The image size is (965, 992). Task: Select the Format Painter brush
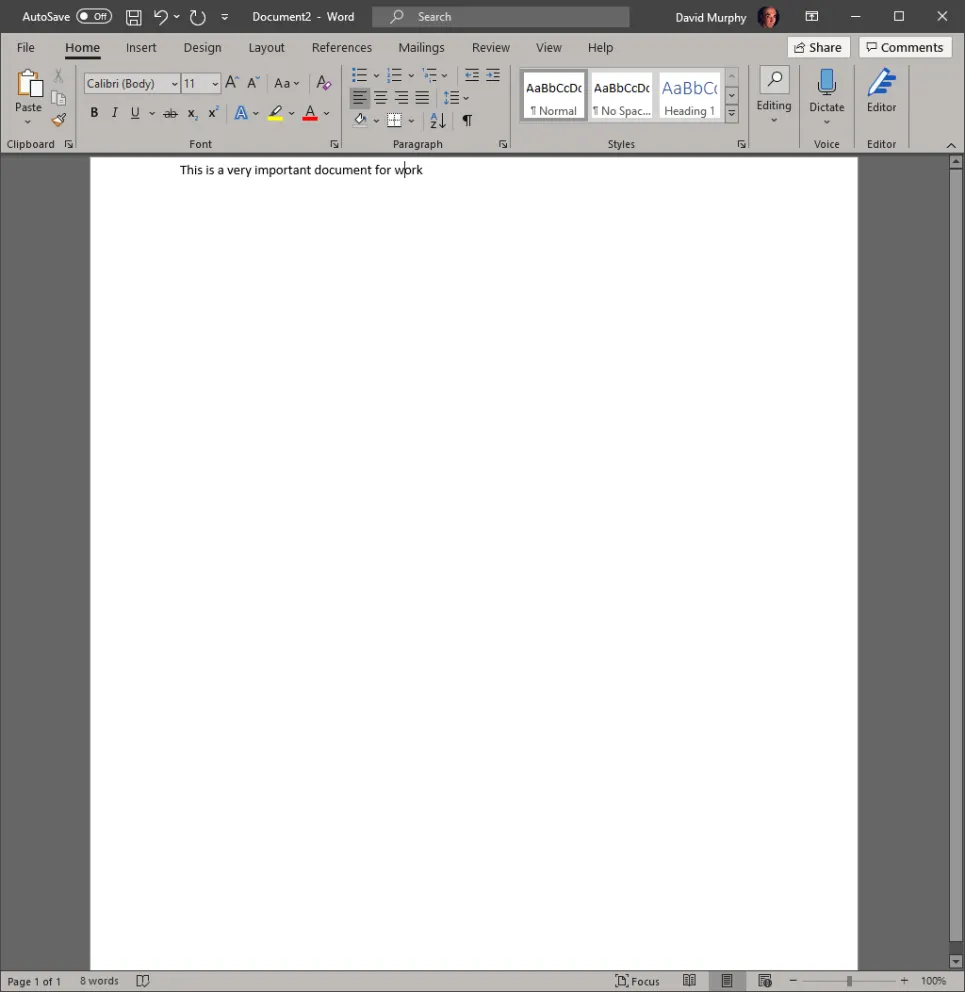59,120
